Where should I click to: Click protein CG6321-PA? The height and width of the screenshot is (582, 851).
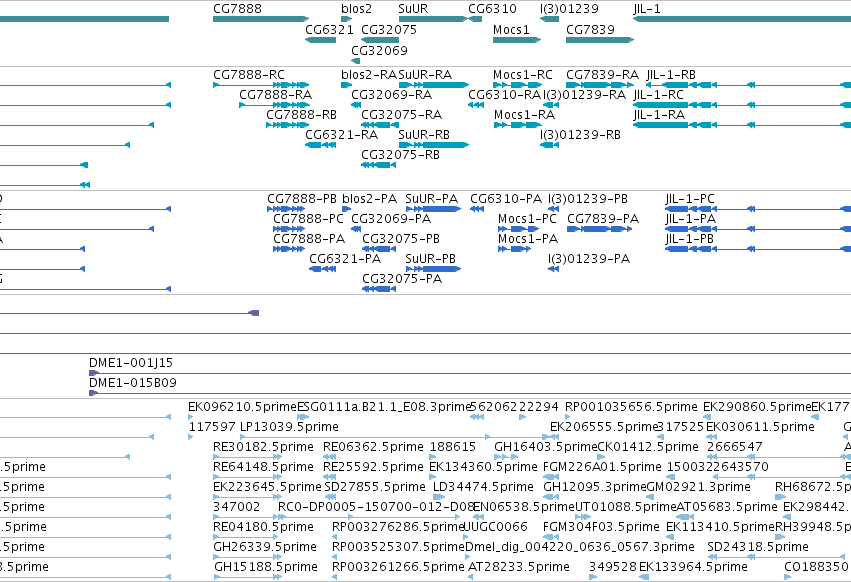pos(322,269)
